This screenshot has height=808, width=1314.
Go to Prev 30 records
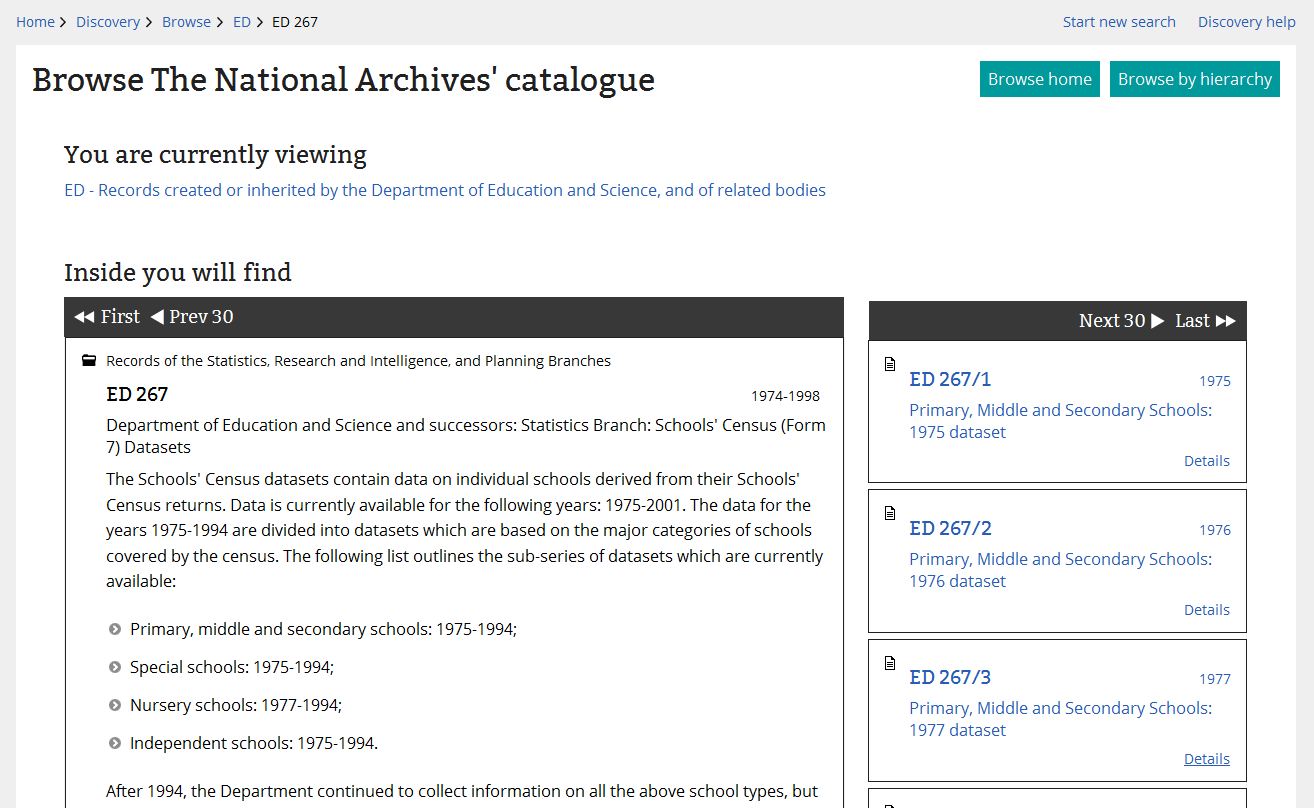[x=192, y=317]
